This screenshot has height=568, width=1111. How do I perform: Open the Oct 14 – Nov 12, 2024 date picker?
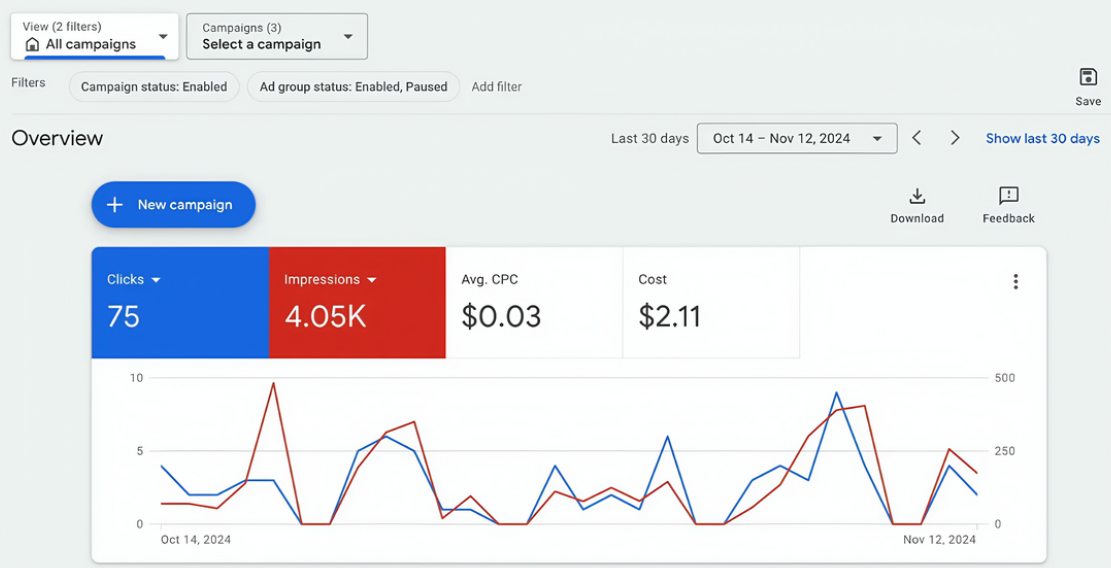tap(797, 138)
